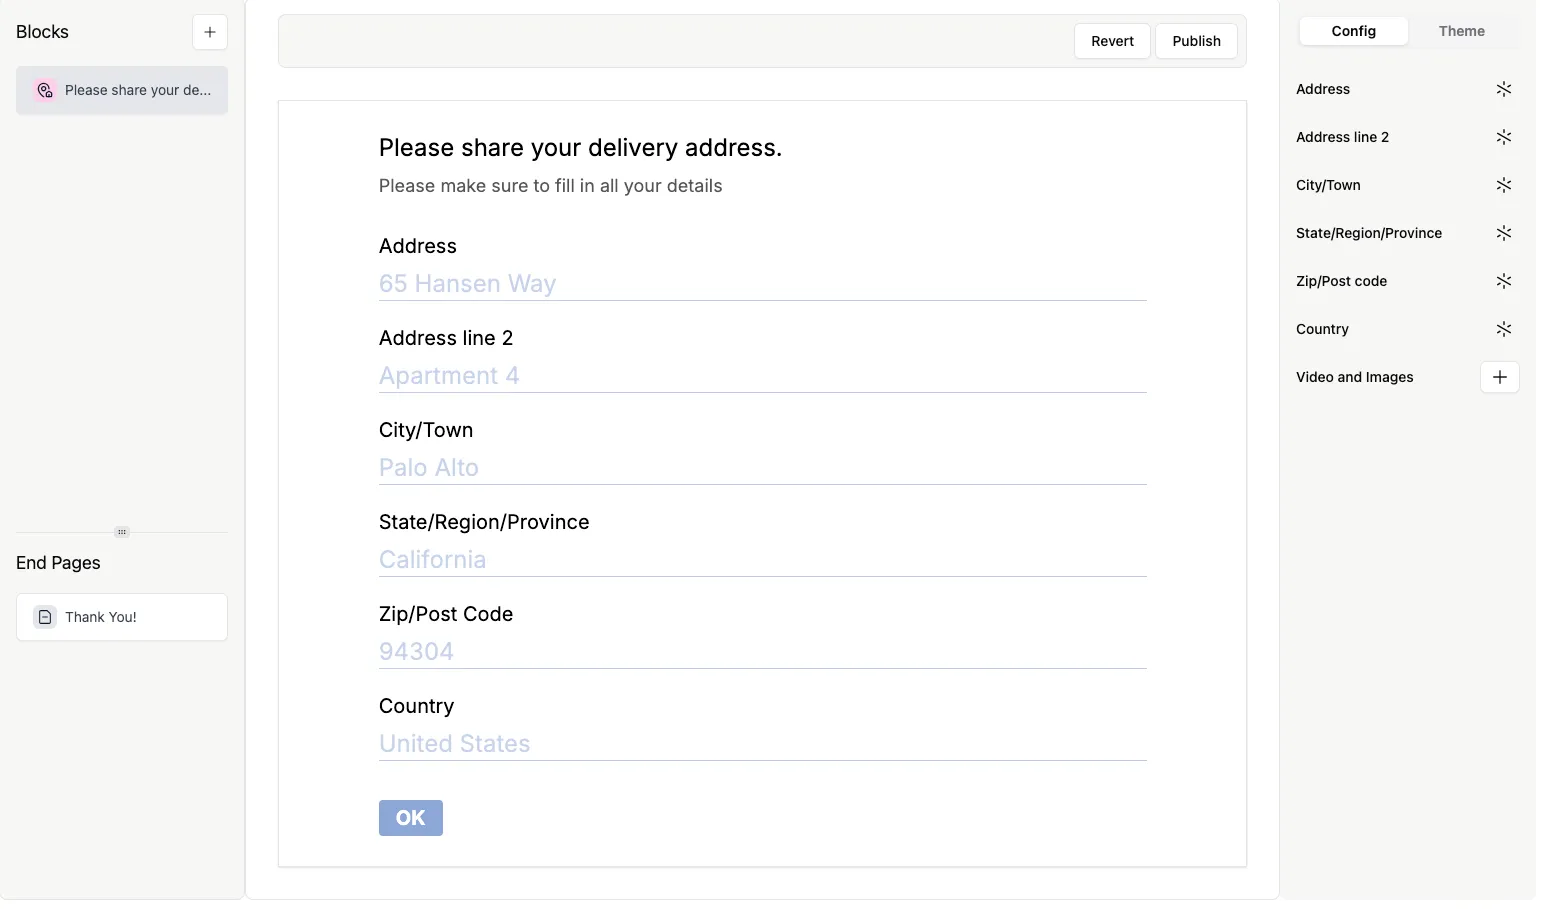The width and height of the screenshot is (1542, 909).
Task: Click the Address input with '65 Hansen Way'
Action: 762,284
